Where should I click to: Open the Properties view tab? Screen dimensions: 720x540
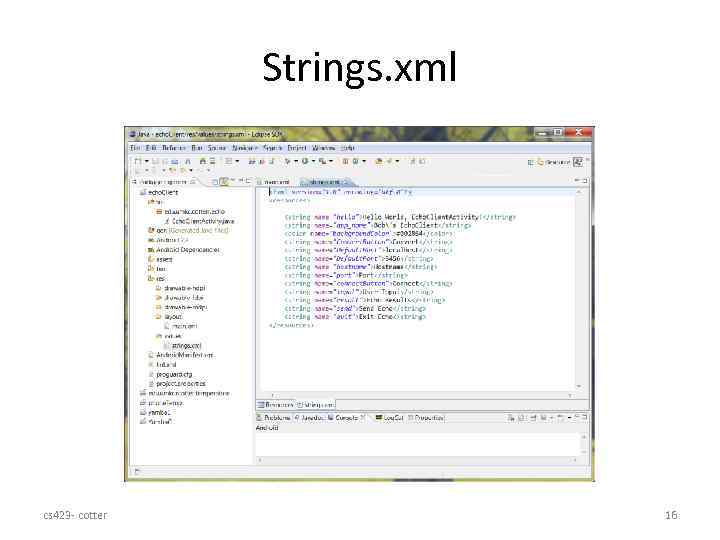(x=426, y=418)
